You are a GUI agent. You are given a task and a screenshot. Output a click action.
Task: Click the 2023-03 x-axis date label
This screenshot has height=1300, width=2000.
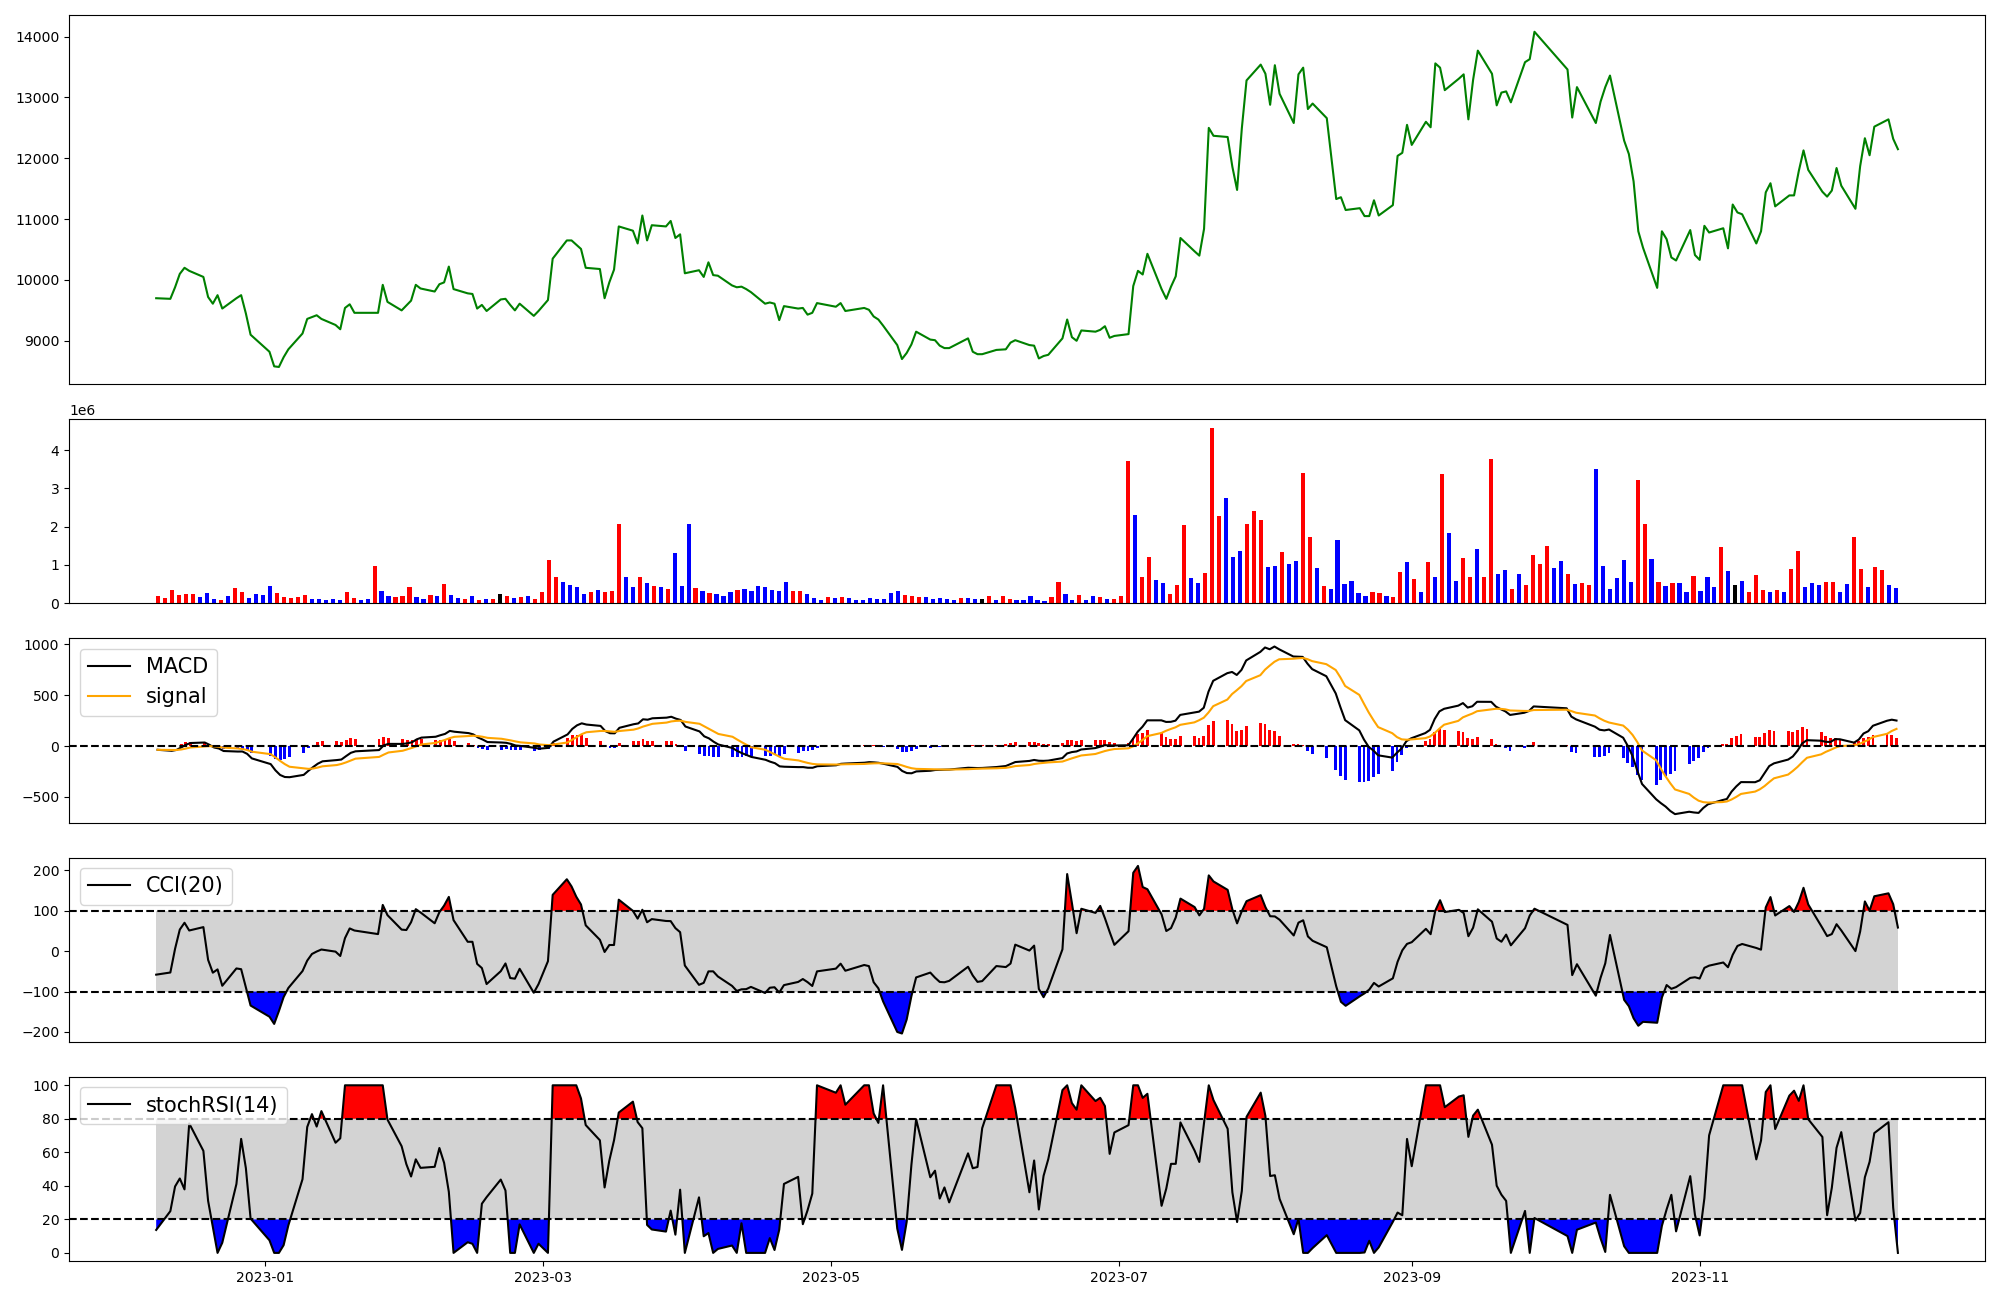543,1277
